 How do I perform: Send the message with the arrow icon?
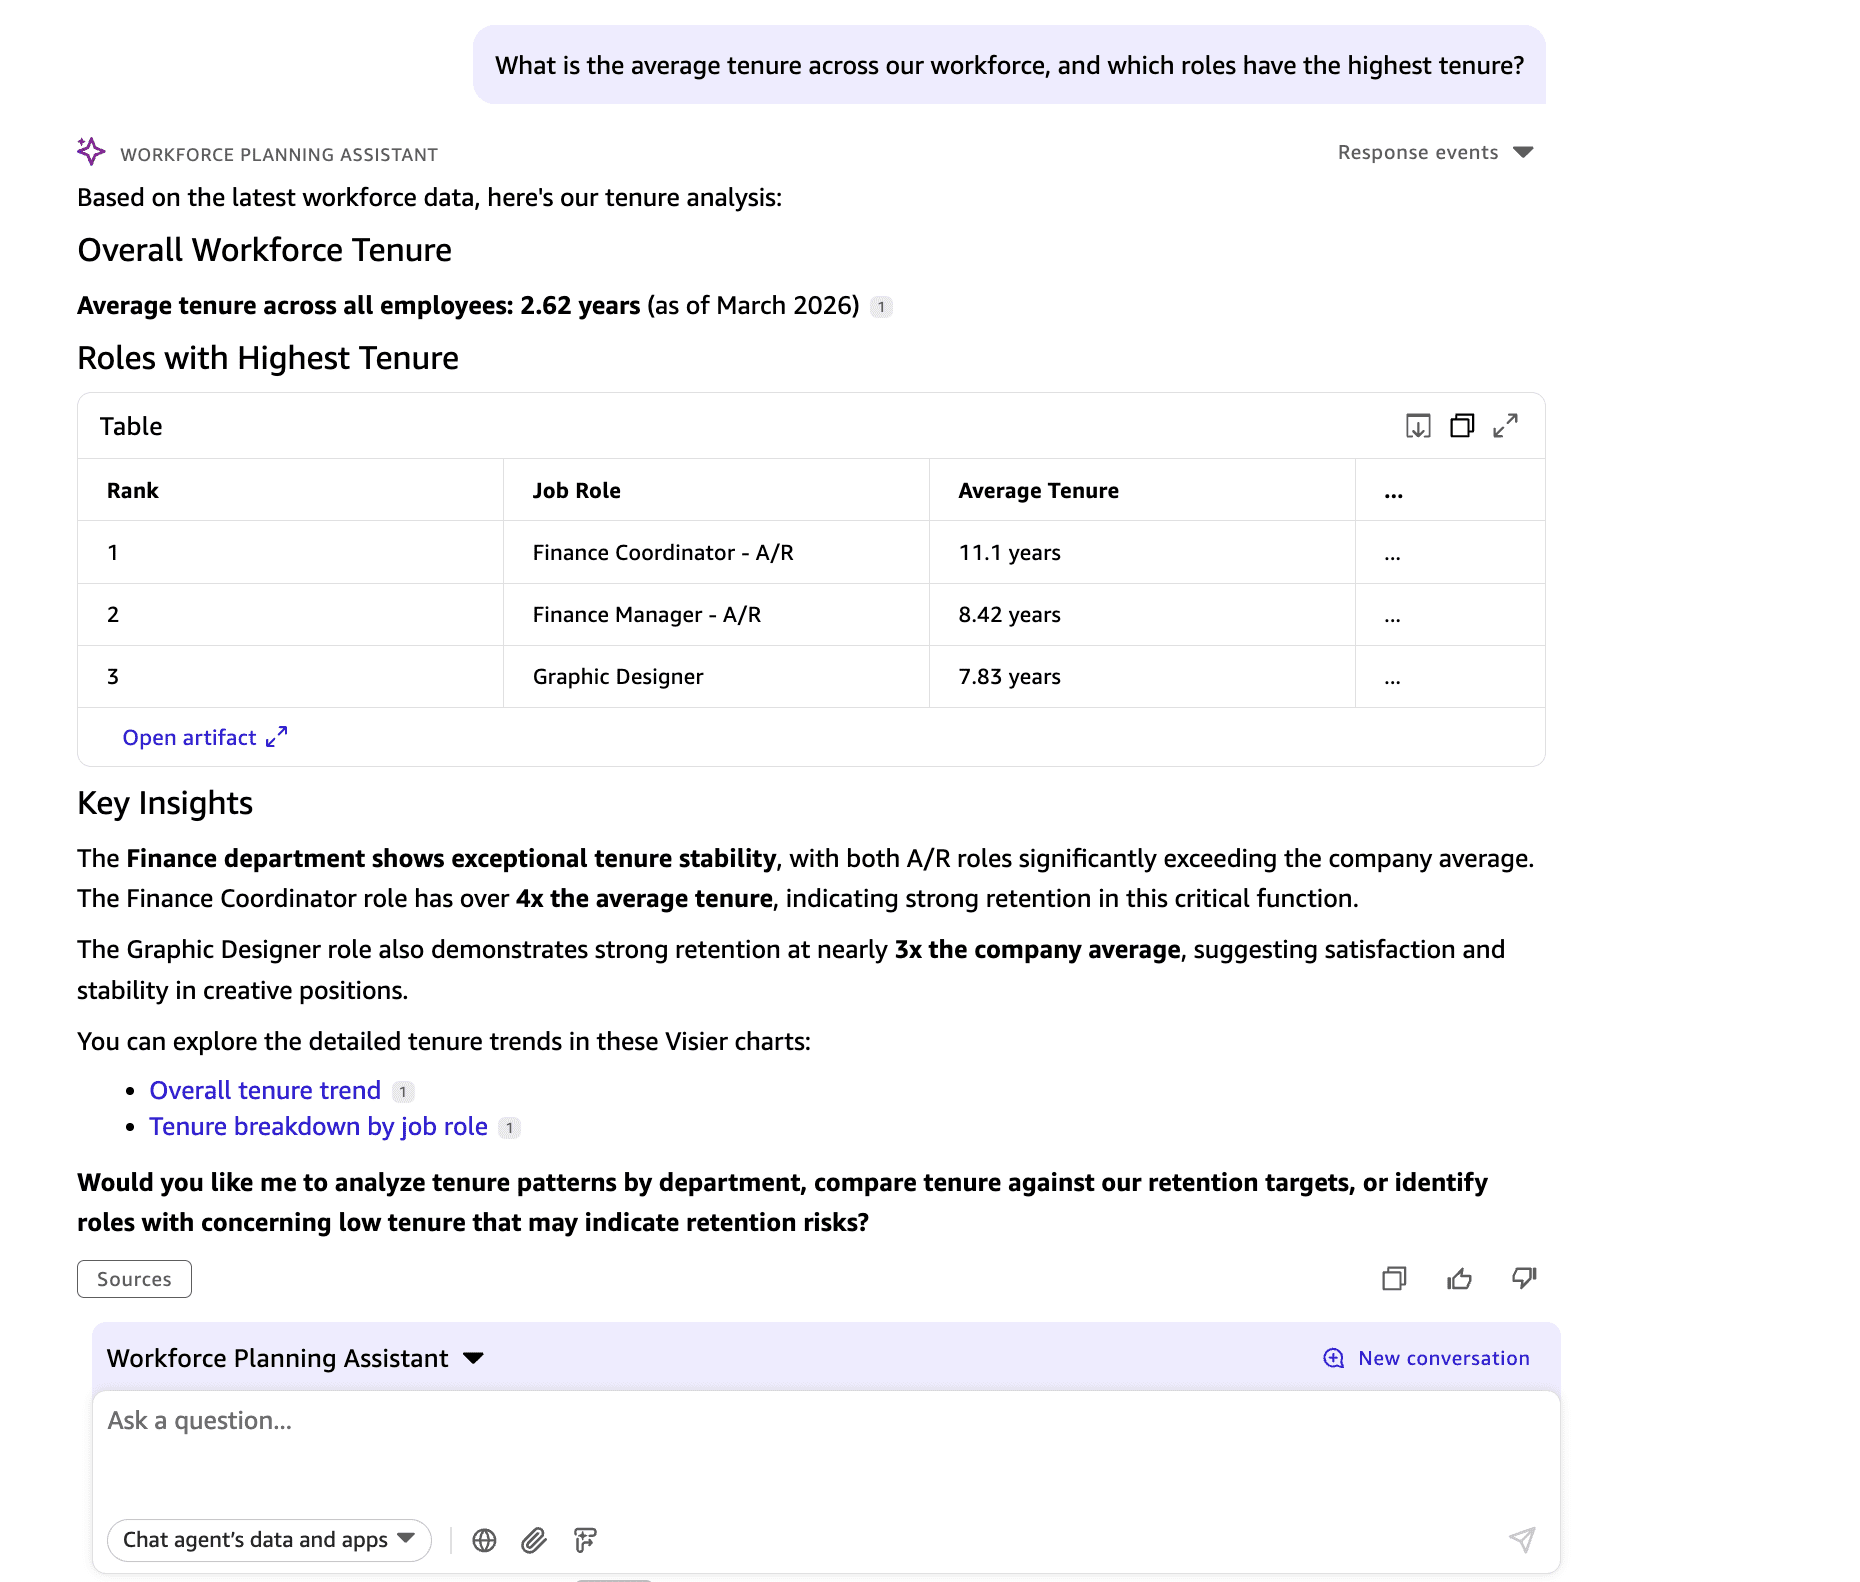point(1521,1540)
